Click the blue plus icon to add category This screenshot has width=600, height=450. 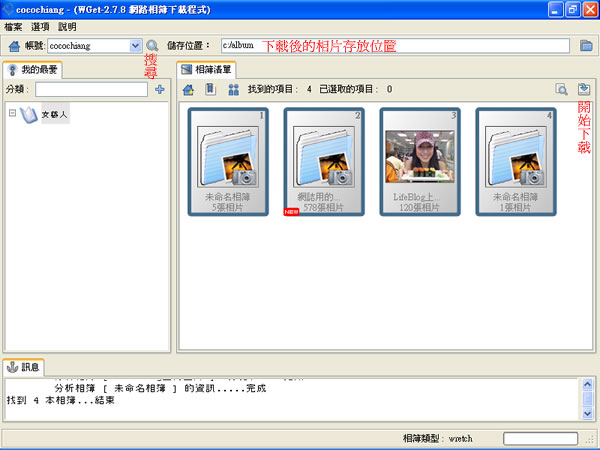tap(159, 90)
